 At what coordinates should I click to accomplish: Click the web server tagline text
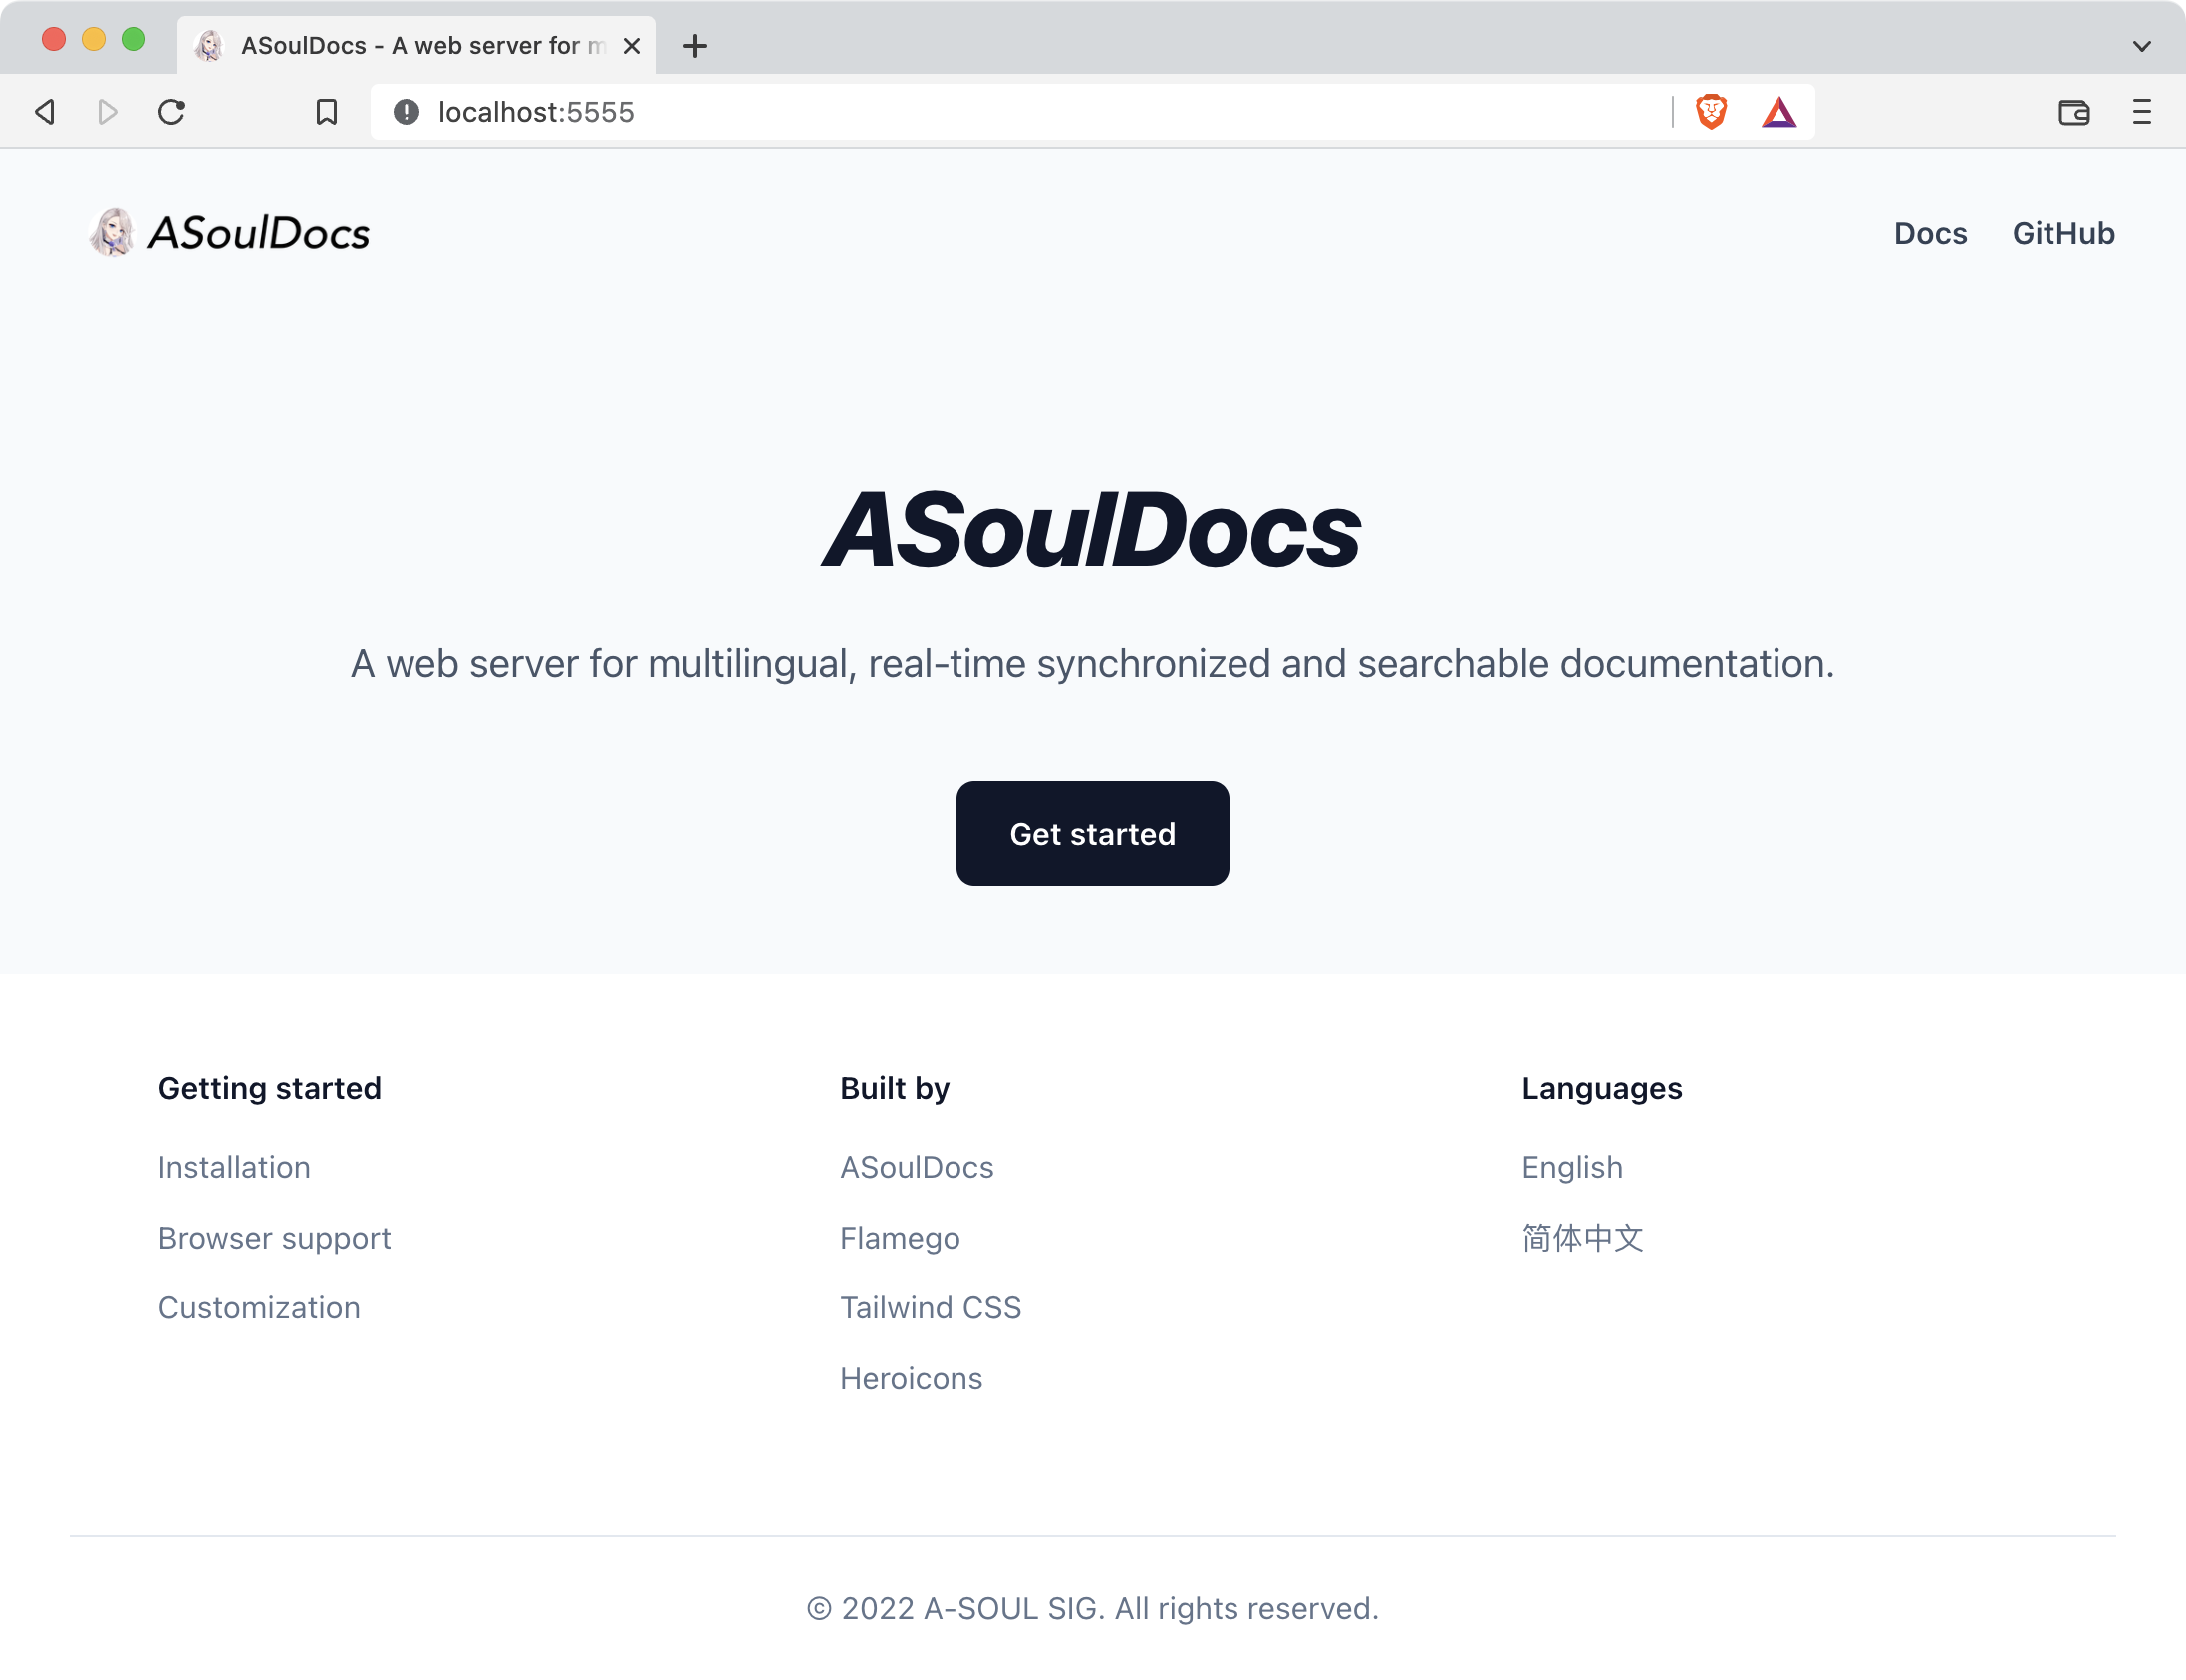click(x=1092, y=663)
